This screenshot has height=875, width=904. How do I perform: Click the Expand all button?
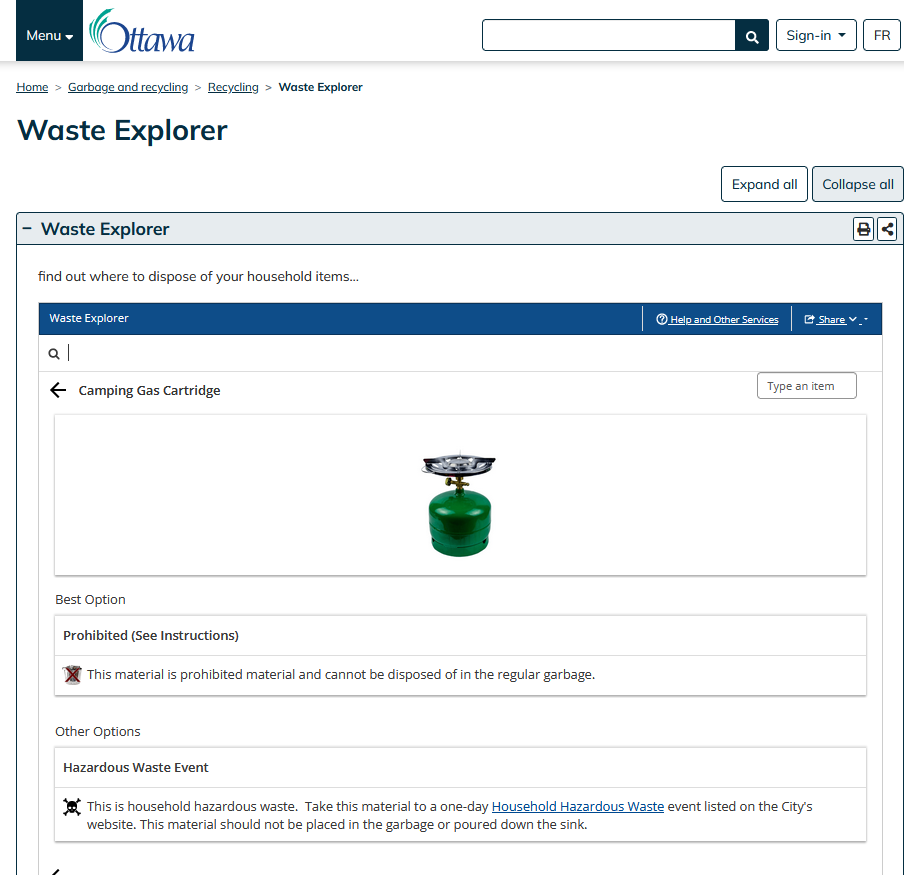click(x=764, y=184)
